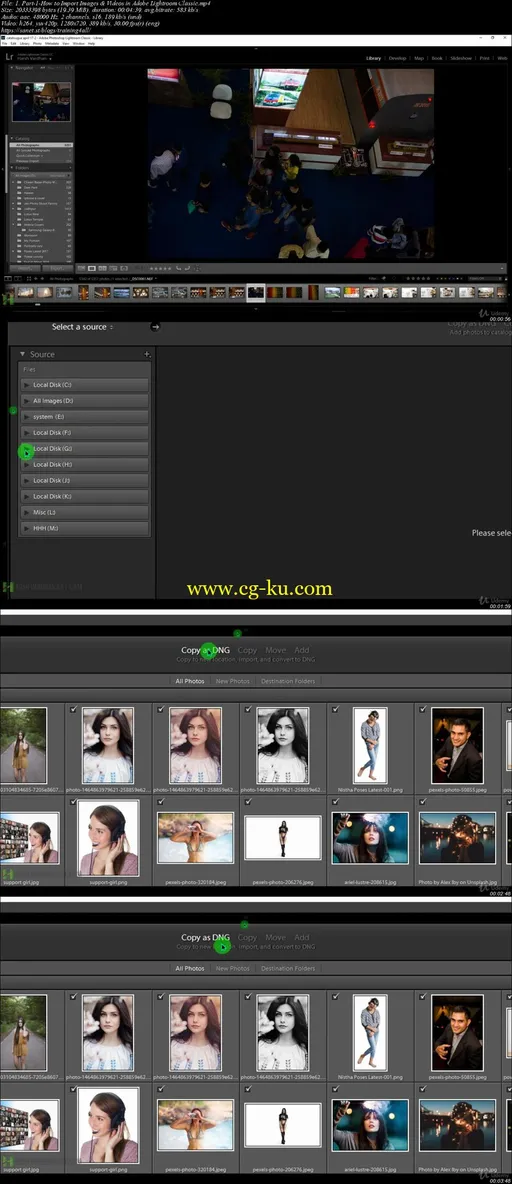Viewport: 512px width, 1184px height.
Task: Open the Book module
Action: tap(438, 58)
